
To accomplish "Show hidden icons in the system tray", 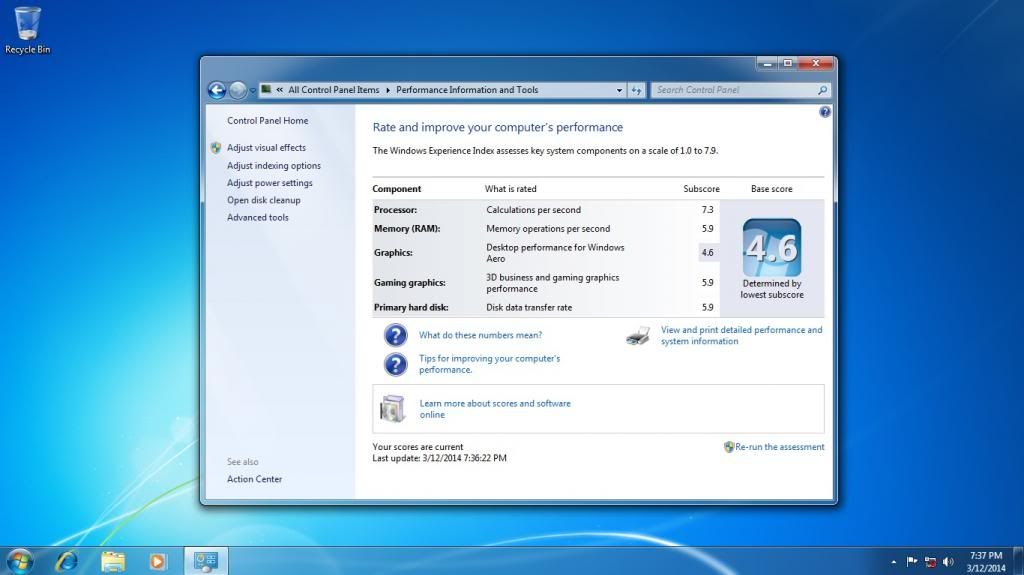I will (892, 561).
